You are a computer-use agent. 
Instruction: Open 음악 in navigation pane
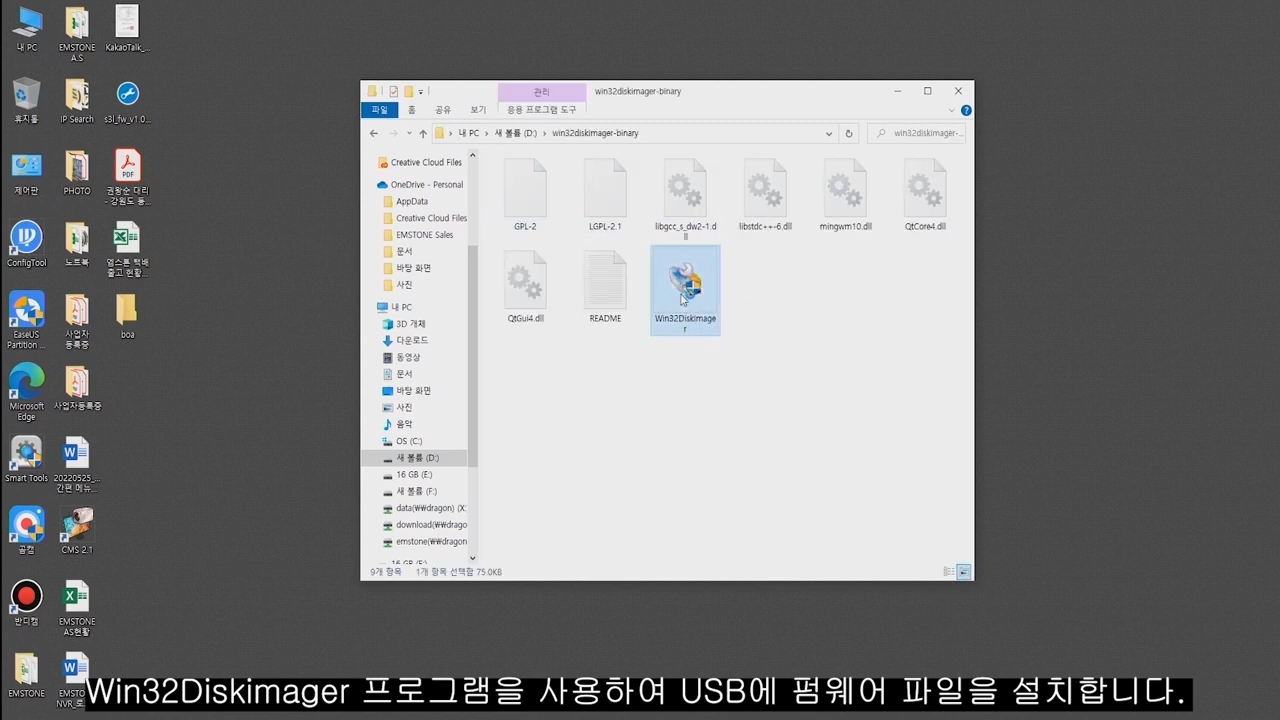pyautogui.click(x=397, y=424)
